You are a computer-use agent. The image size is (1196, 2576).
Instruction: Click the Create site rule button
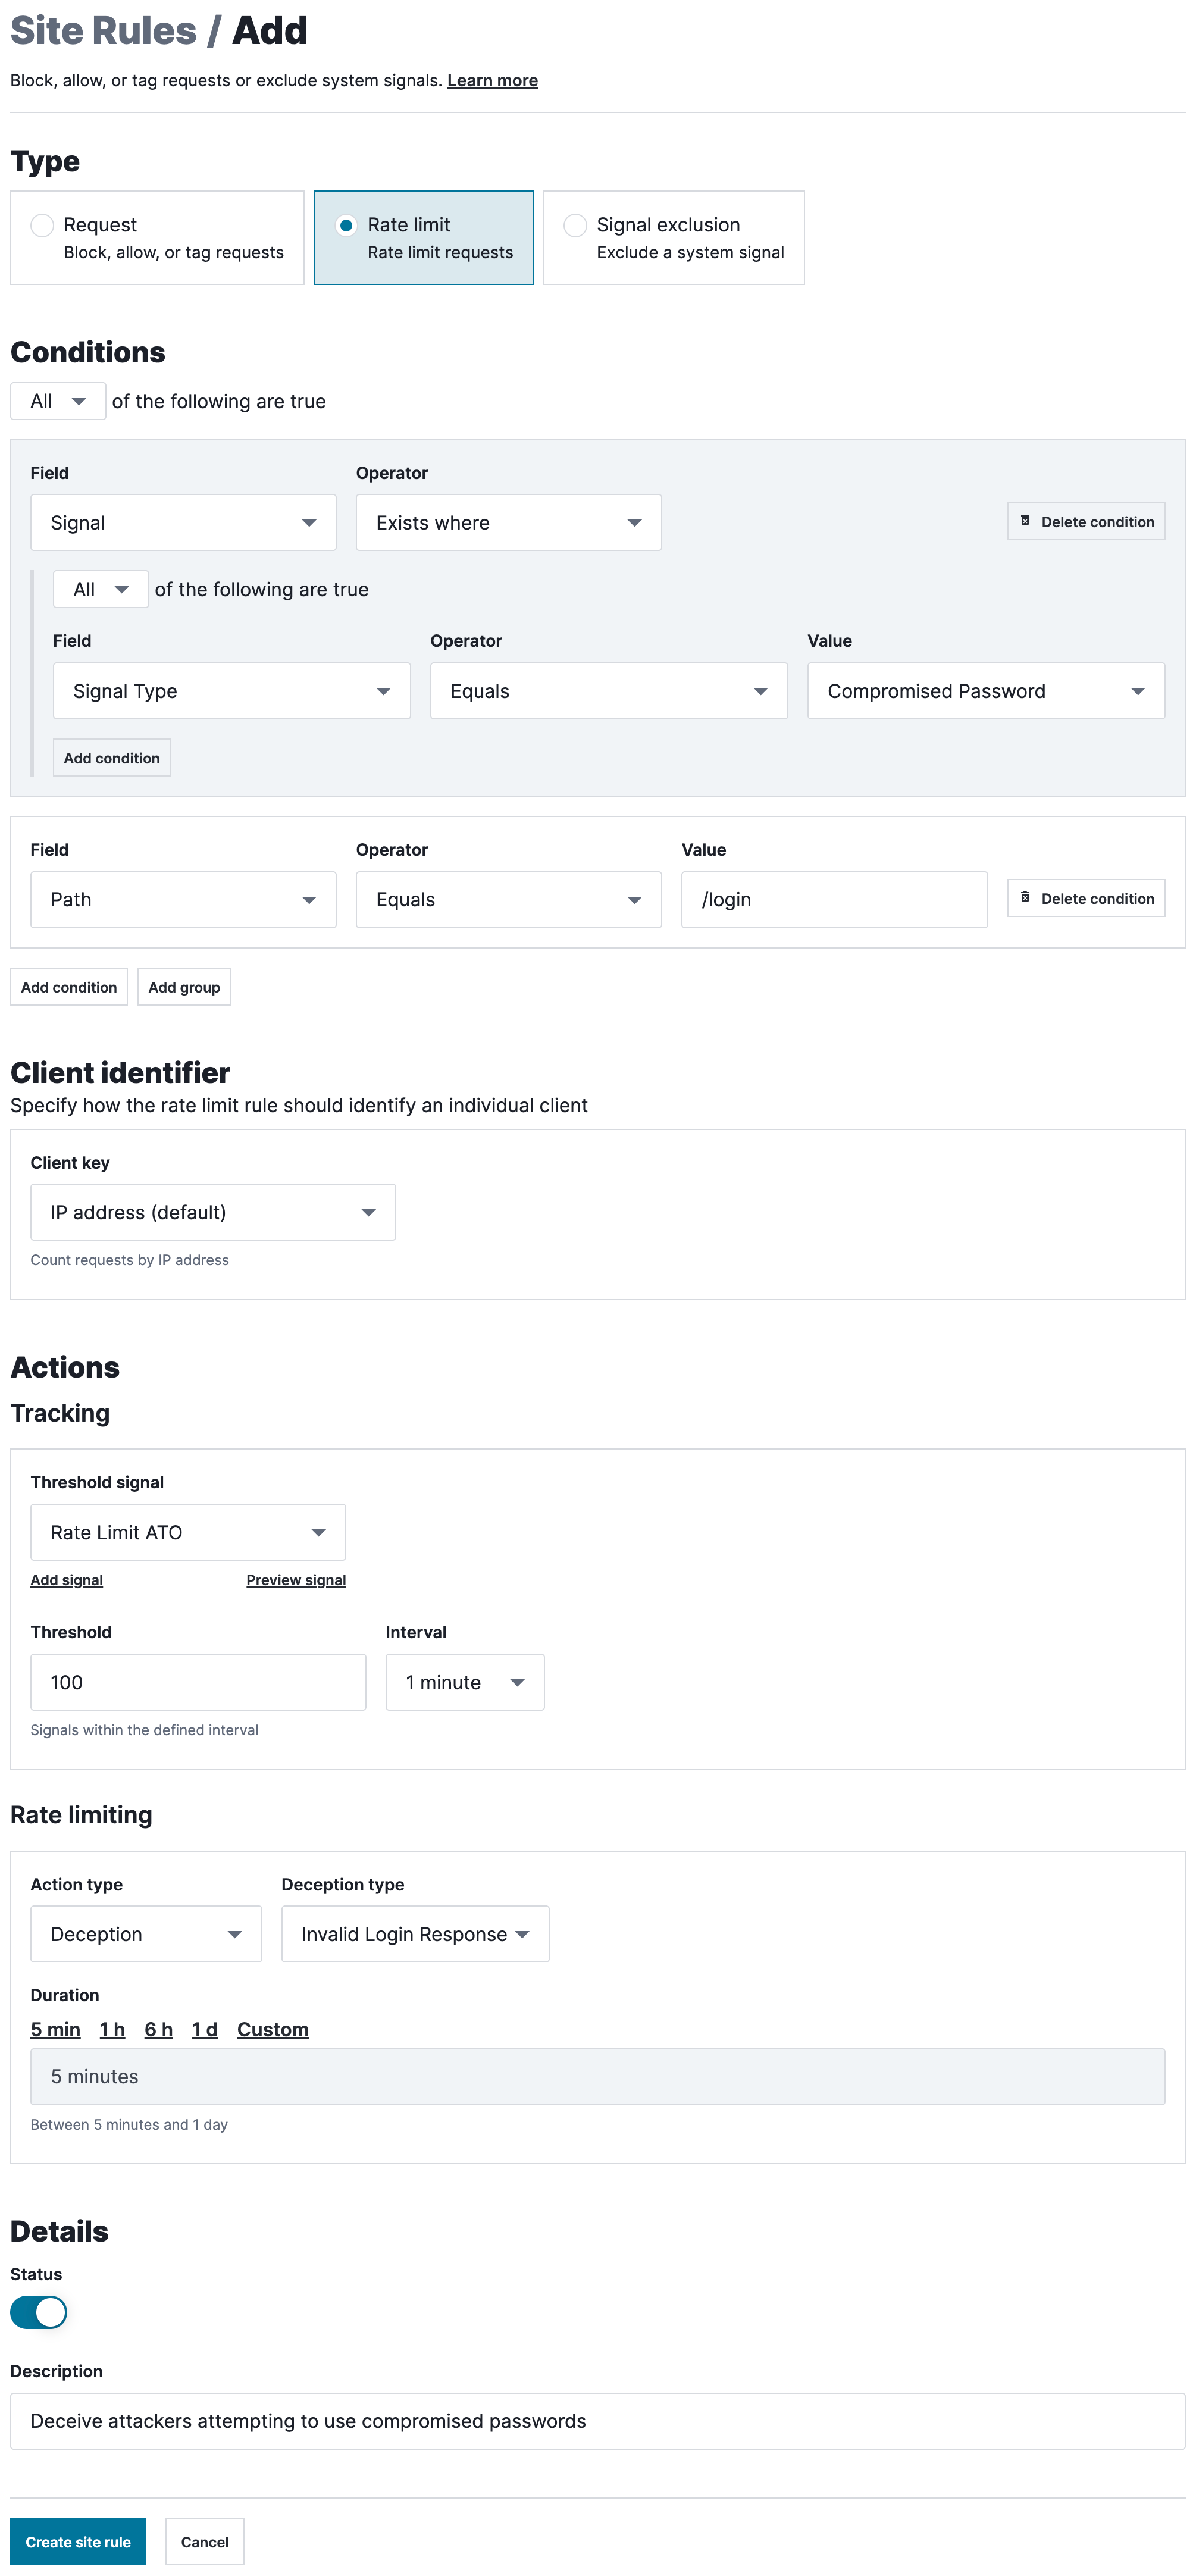(x=78, y=2541)
